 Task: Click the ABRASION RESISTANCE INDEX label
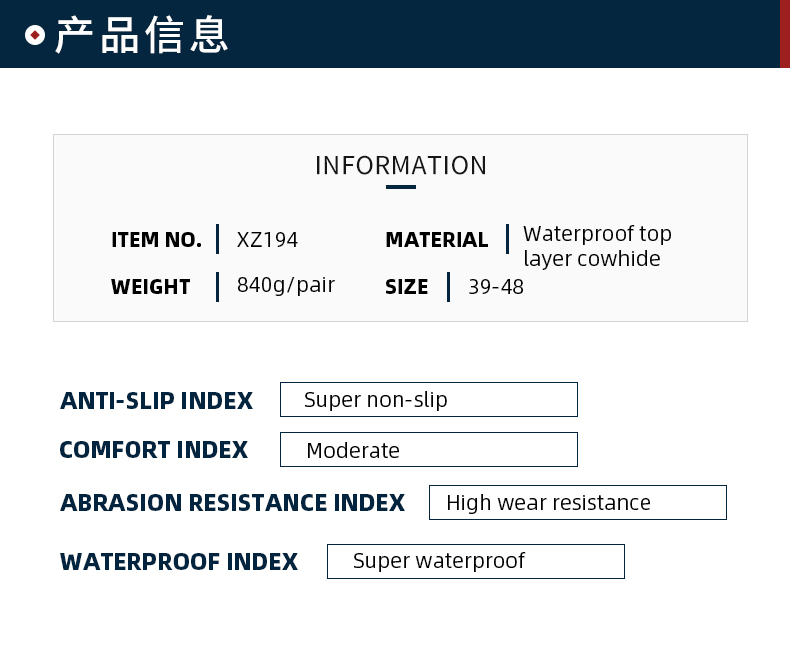tap(232, 503)
